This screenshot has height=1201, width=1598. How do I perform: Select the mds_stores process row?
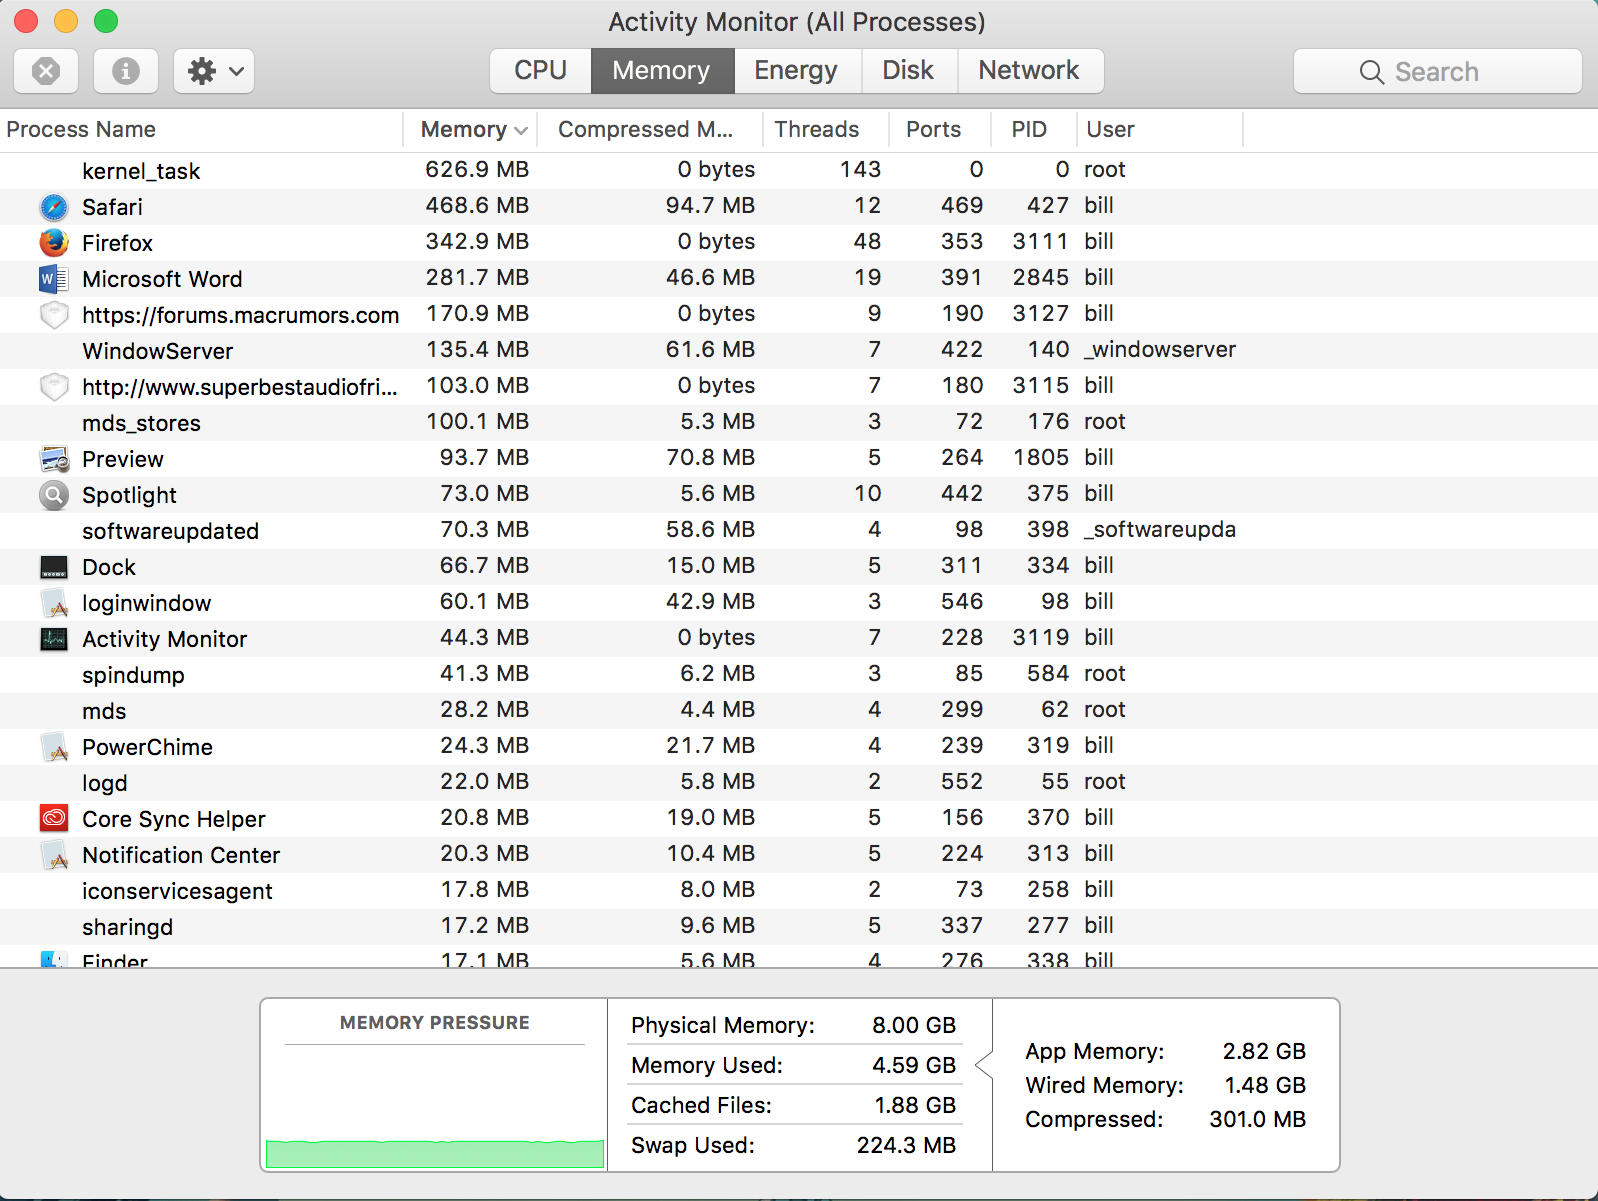pyautogui.click(x=799, y=423)
